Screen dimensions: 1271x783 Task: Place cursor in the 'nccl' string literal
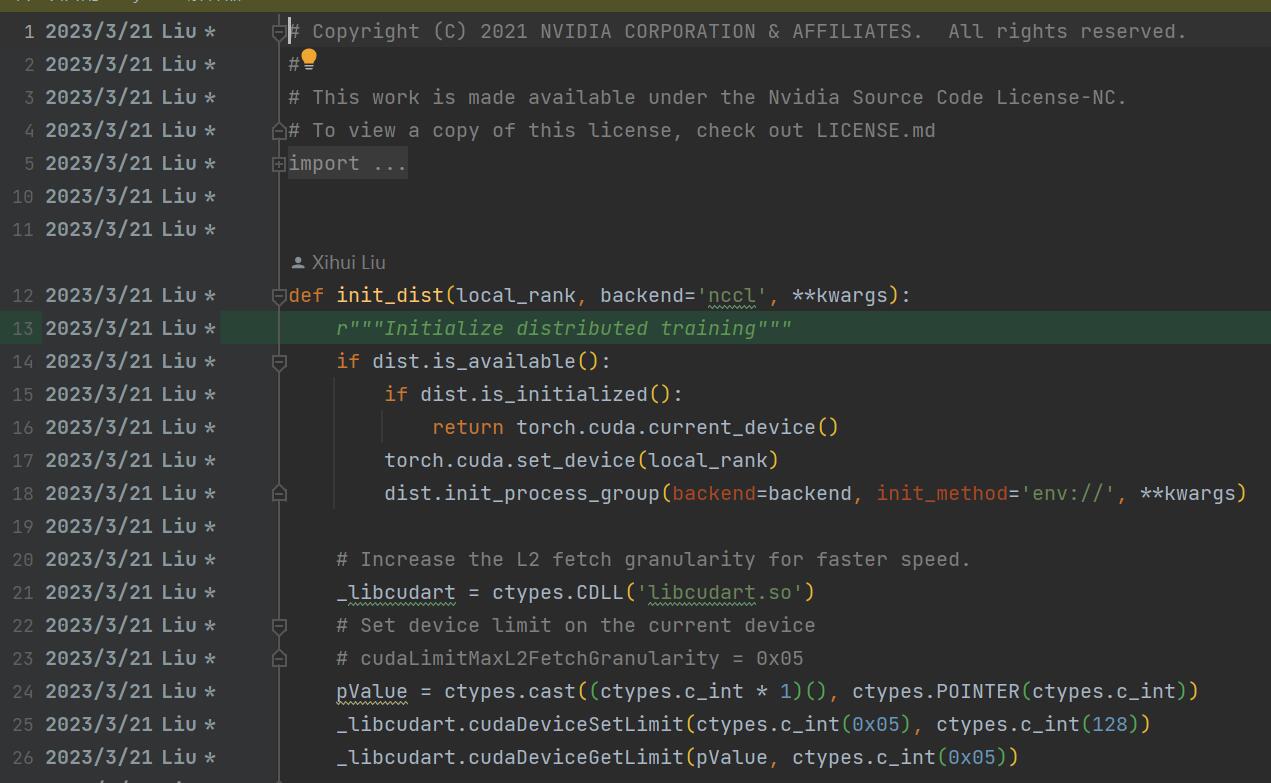coord(731,295)
